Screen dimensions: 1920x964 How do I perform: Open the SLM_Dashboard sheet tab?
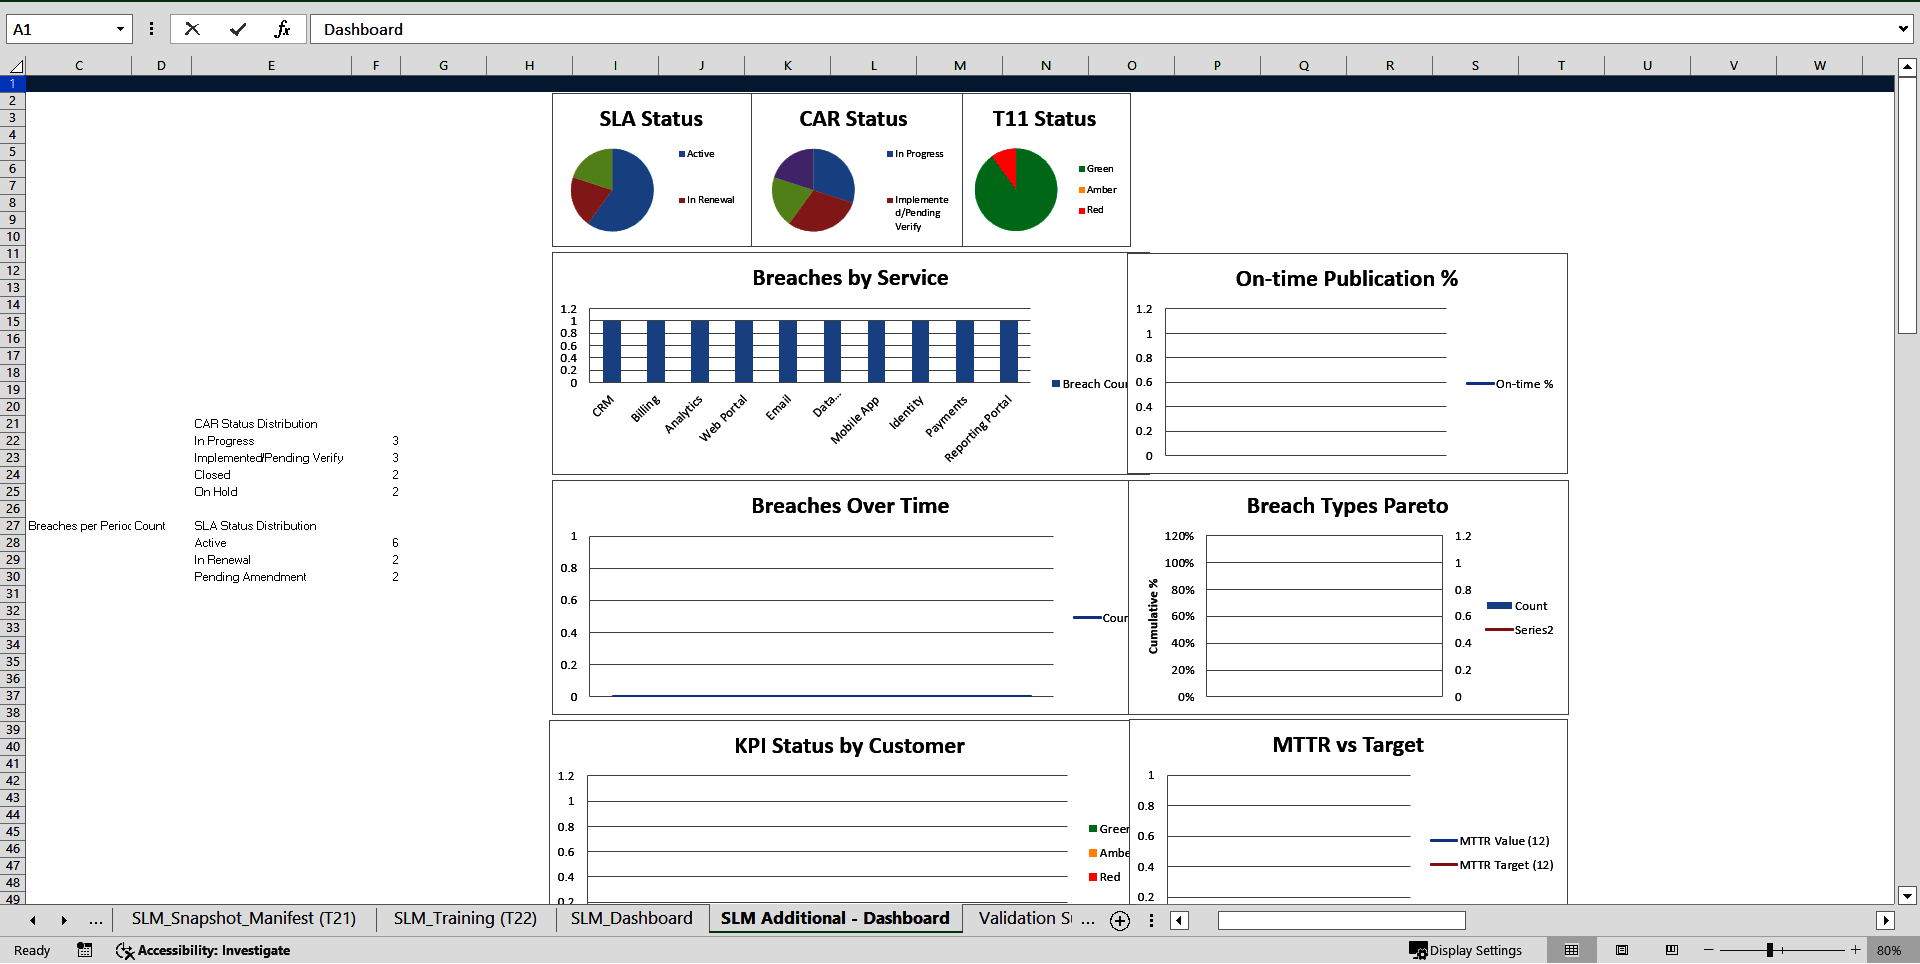point(631,918)
